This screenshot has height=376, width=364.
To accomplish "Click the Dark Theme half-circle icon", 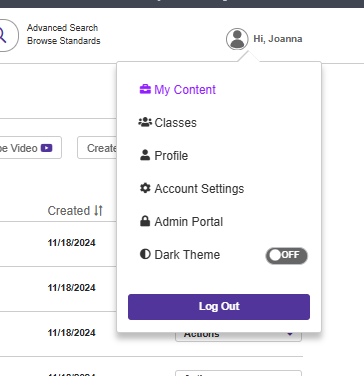I will pyautogui.click(x=145, y=254).
